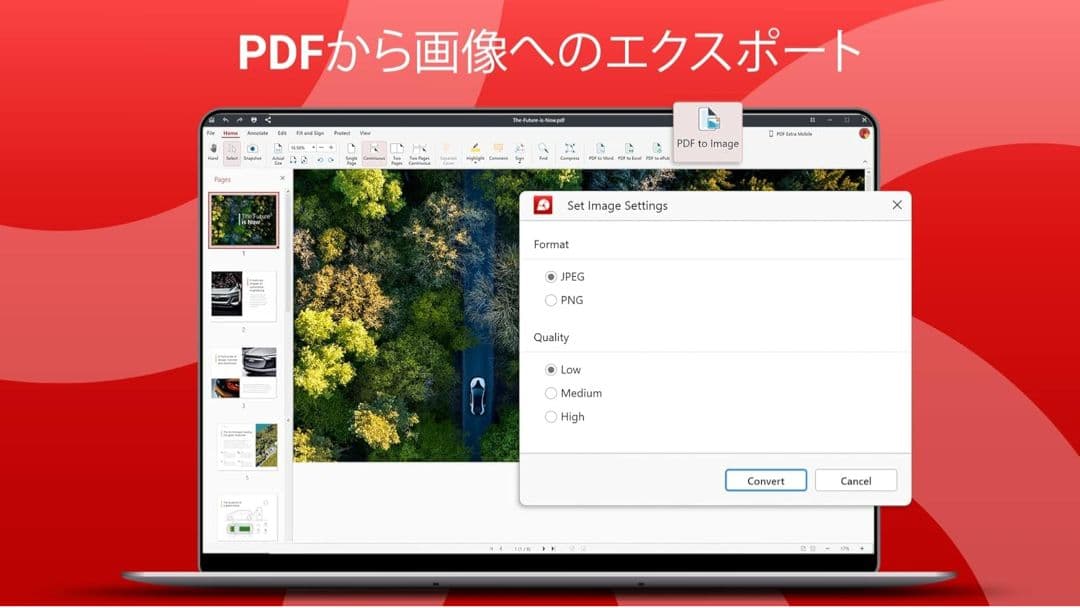Click the Convert button
1080x608 pixels.
click(x=765, y=480)
